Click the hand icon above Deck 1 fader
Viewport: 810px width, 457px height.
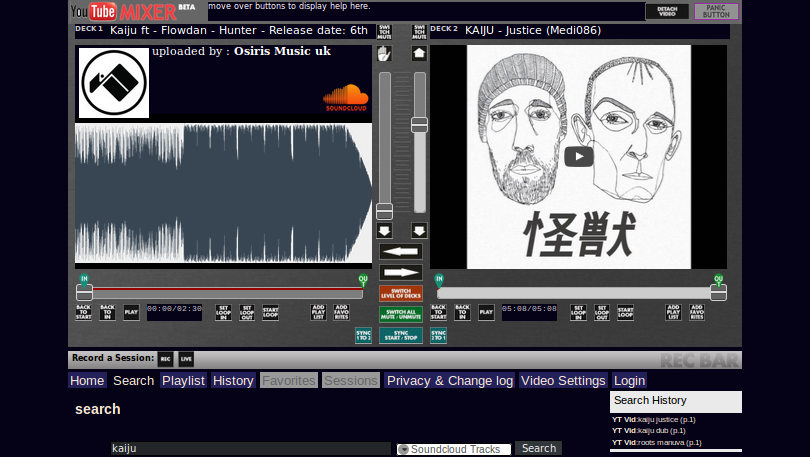point(384,53)
